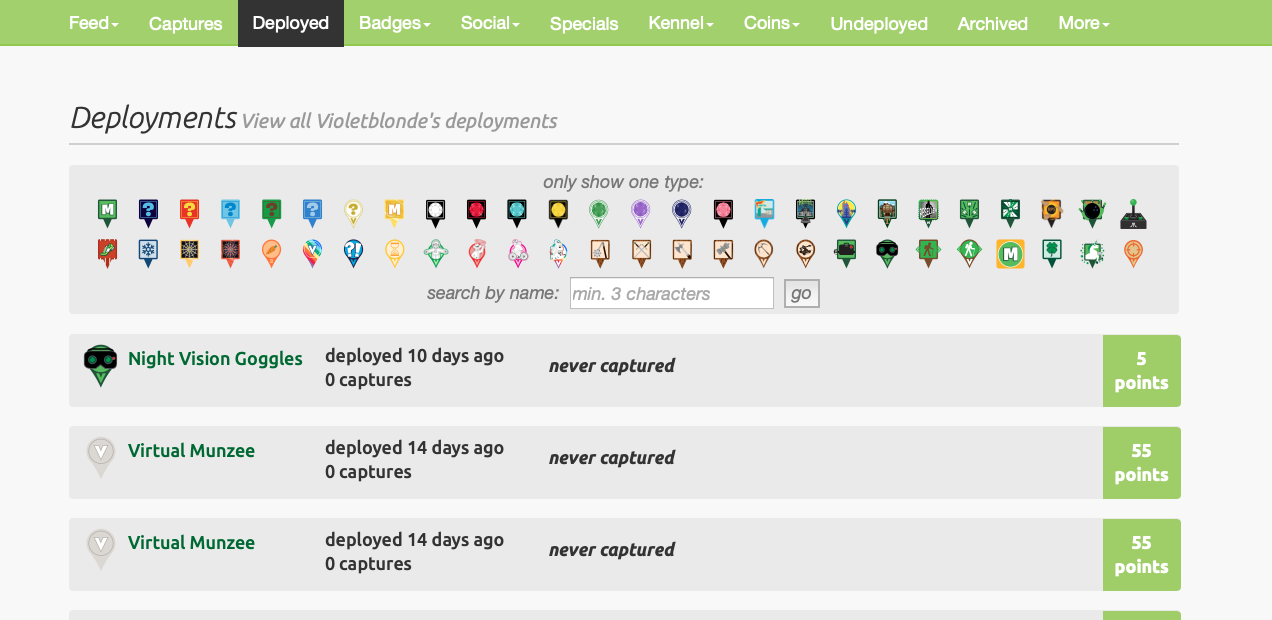Filter by the four-leaf clover pin icon
Image resolution: width=1272 pixels, height=620 pixels.
(1051, 253)
